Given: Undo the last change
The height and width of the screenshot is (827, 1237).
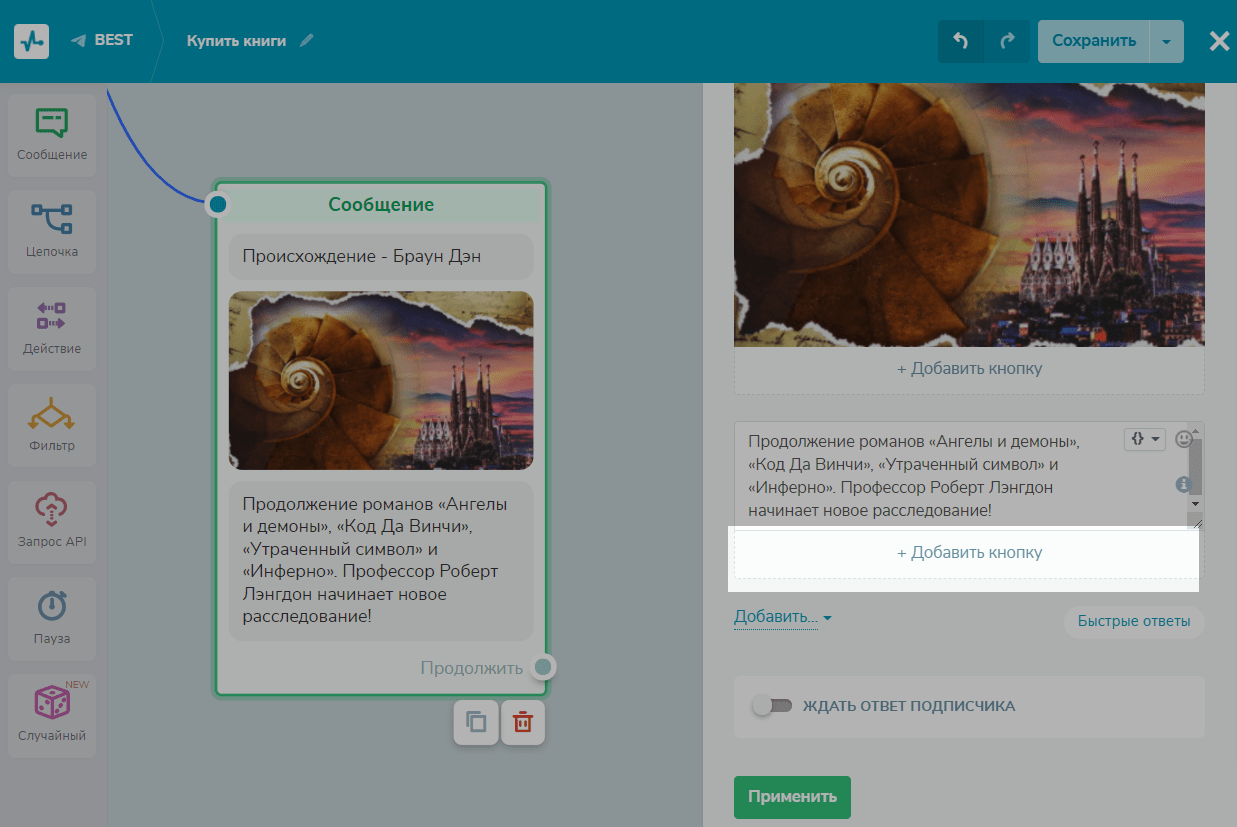Looking at the screenshot, I should [961, 41].
